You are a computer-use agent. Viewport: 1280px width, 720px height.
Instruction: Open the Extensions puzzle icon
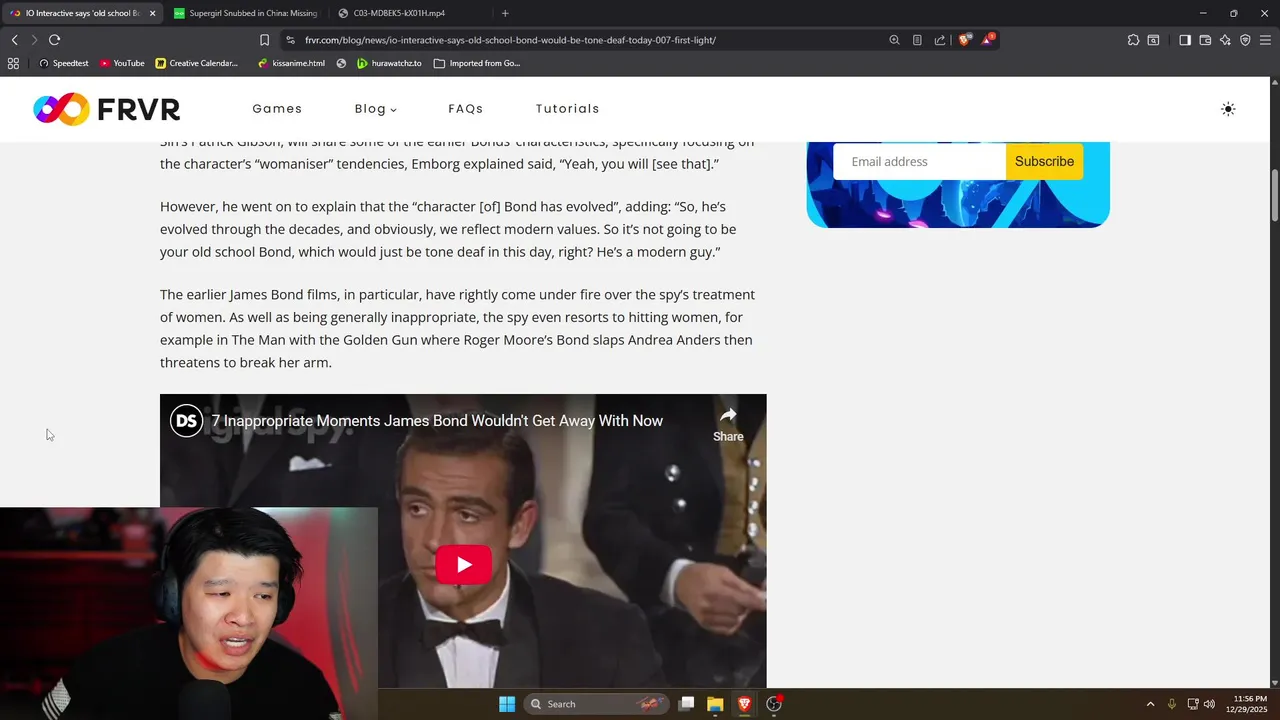click(1133, 40)
